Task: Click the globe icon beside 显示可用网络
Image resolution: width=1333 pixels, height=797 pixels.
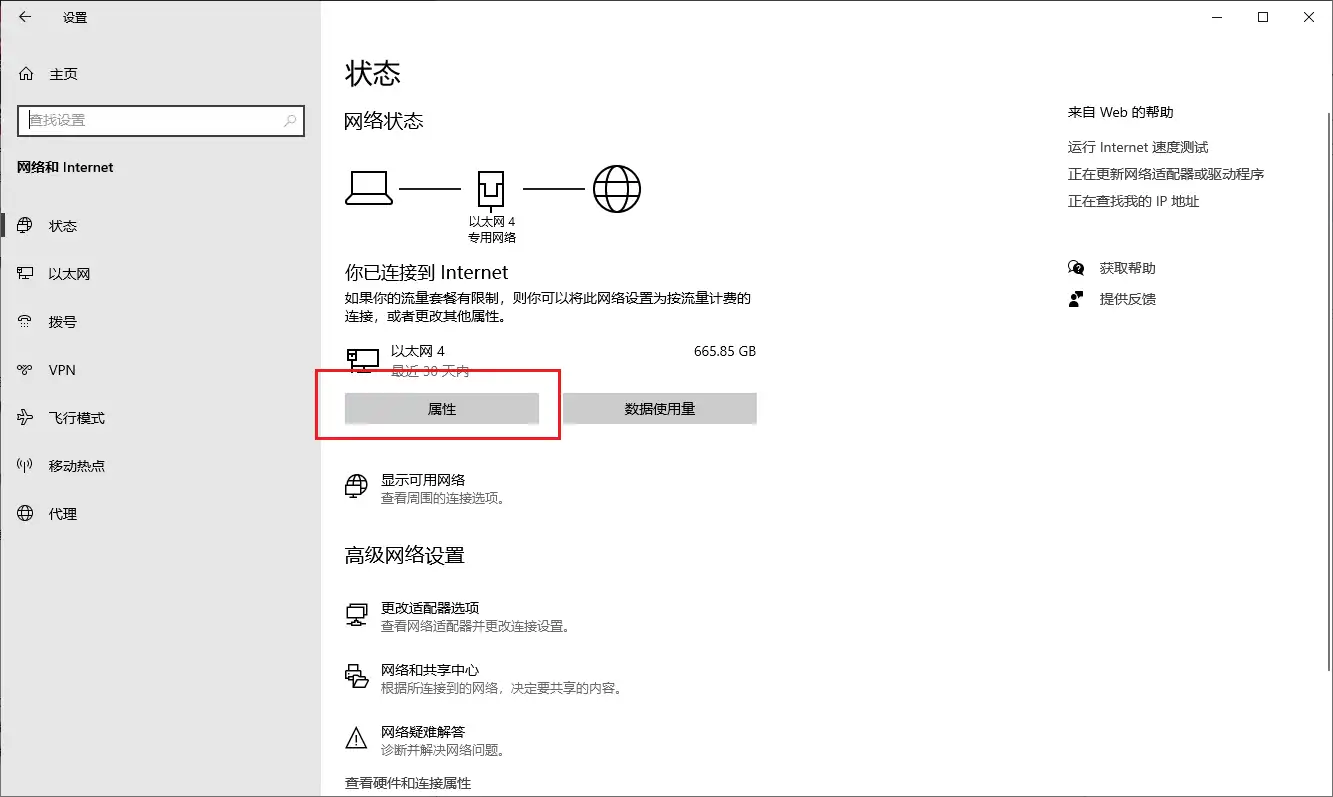Action: [x=356, y=487]
